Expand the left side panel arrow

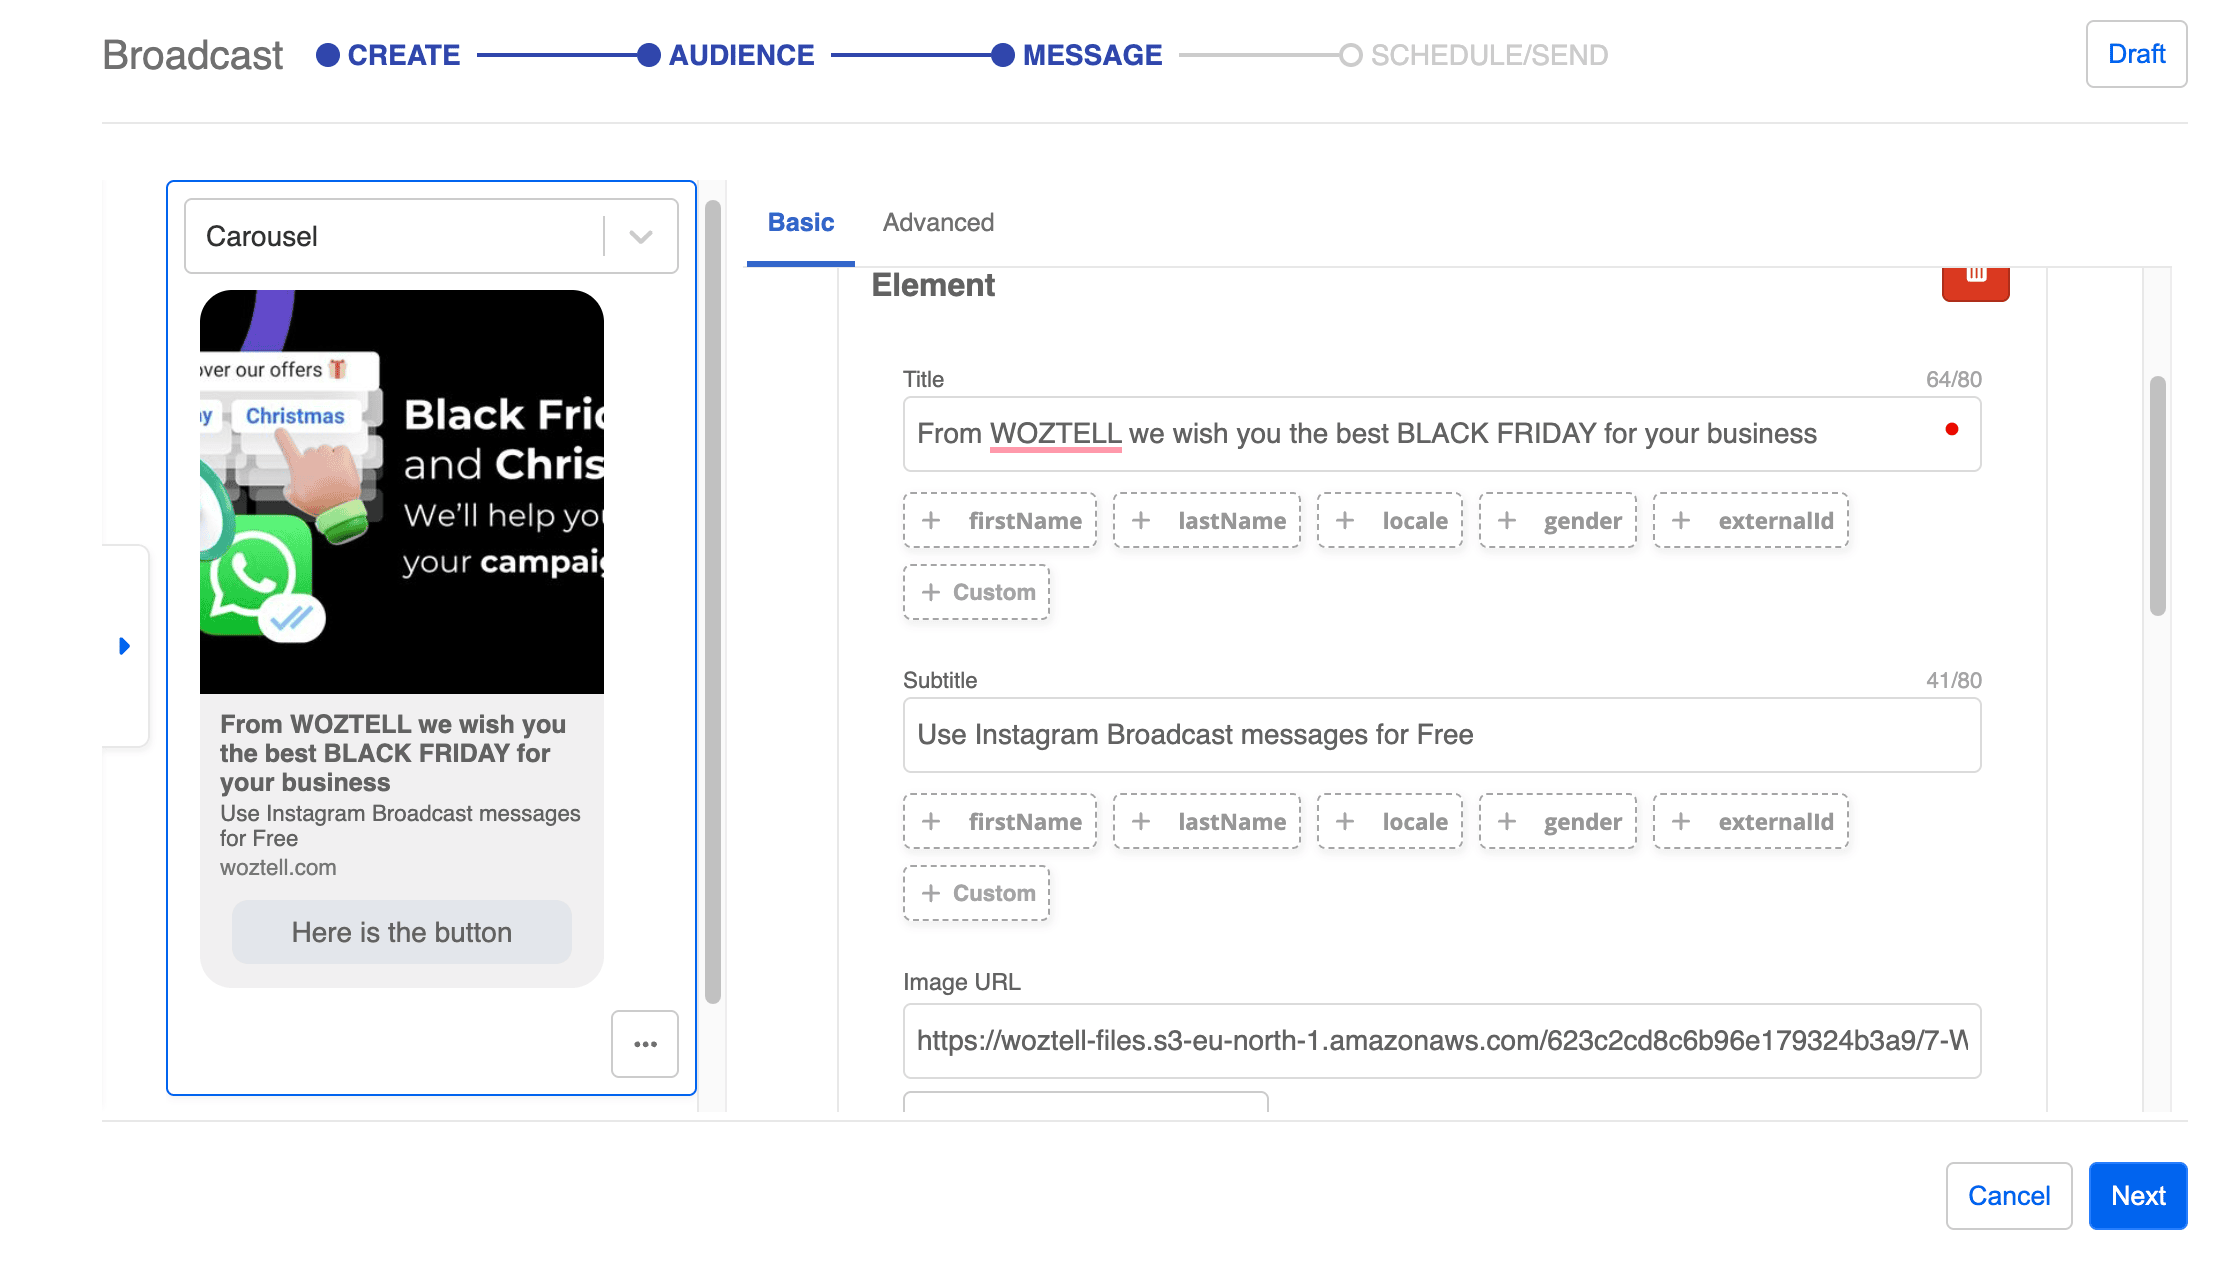pos(124,646)
